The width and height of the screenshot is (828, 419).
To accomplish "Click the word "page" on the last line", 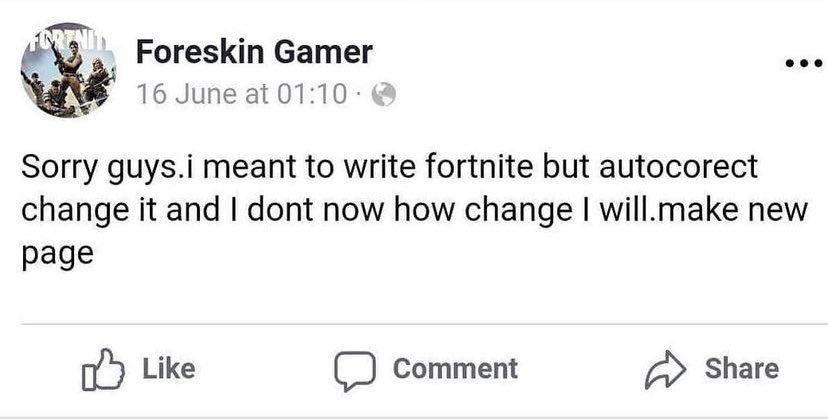I will (x=57, y=255).
